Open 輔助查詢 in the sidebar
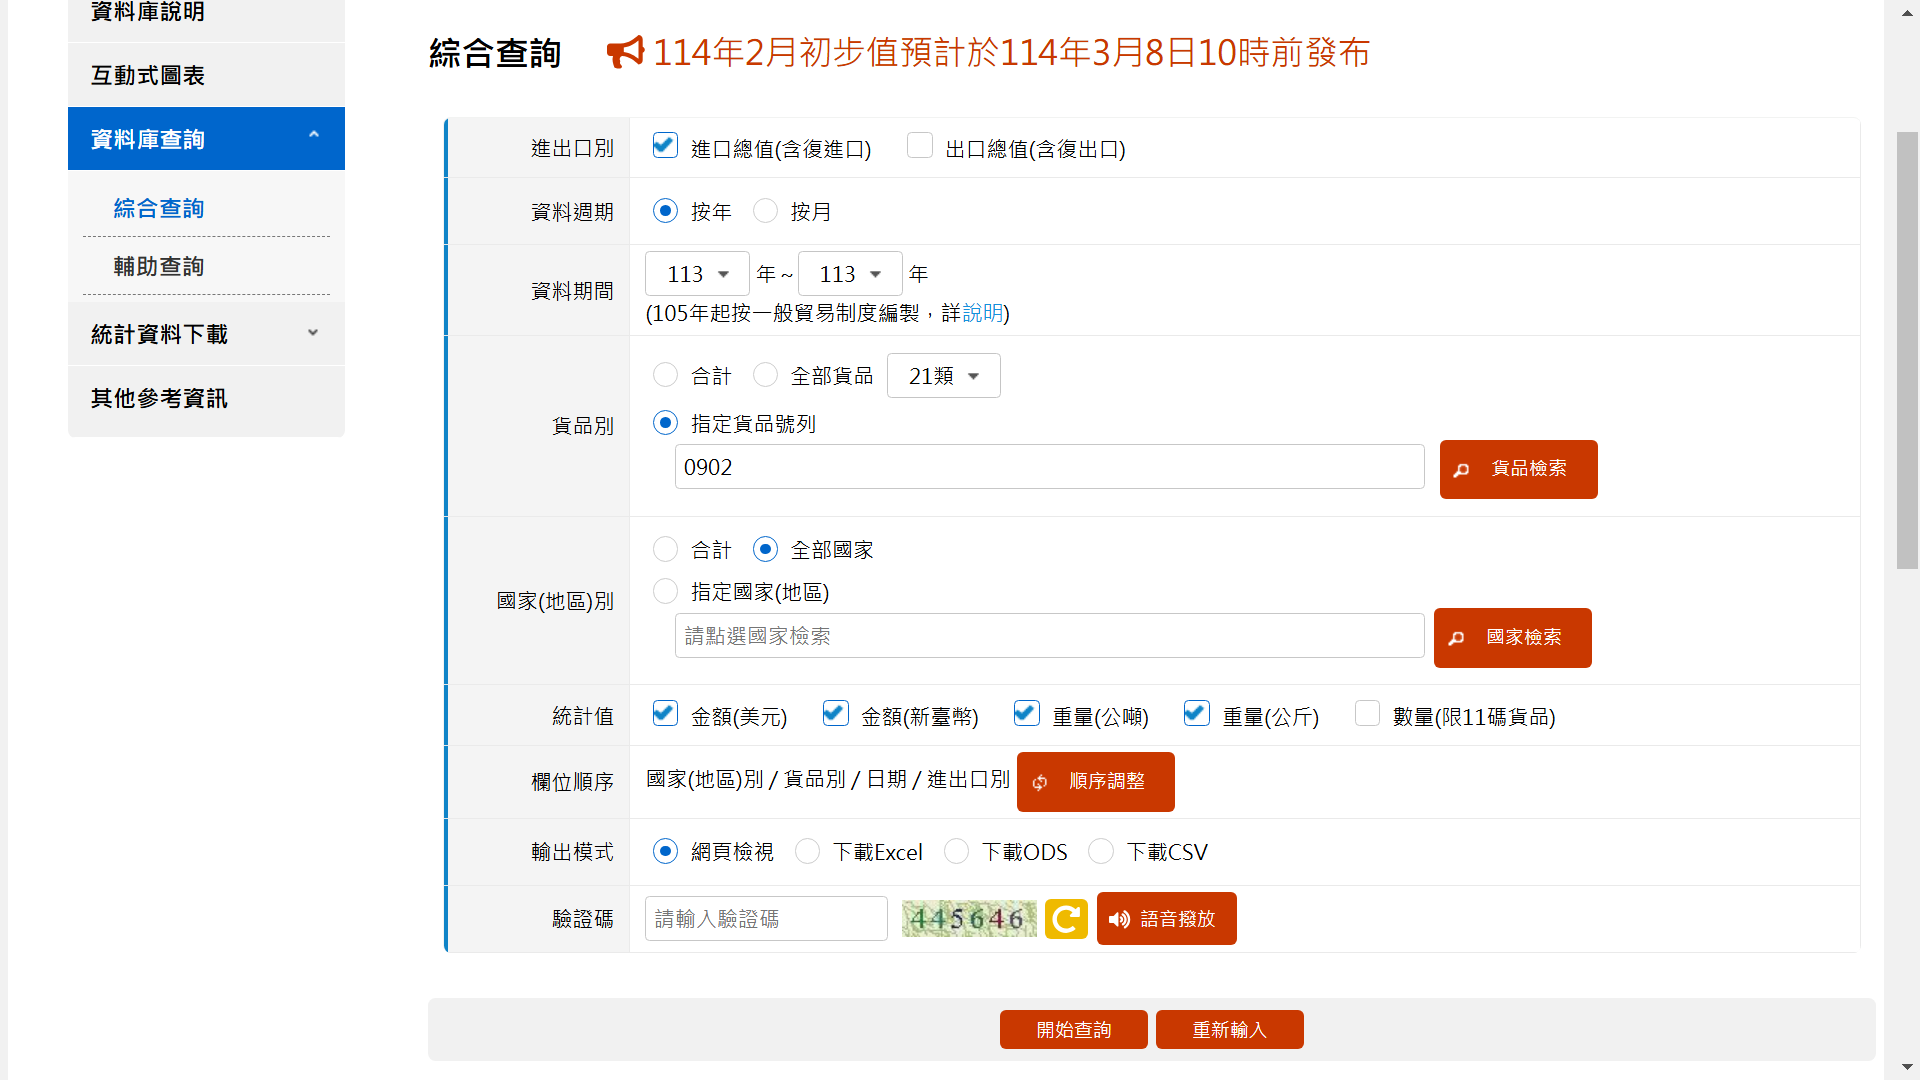The image size is (1920, 1080). click(x=159, y=267)
